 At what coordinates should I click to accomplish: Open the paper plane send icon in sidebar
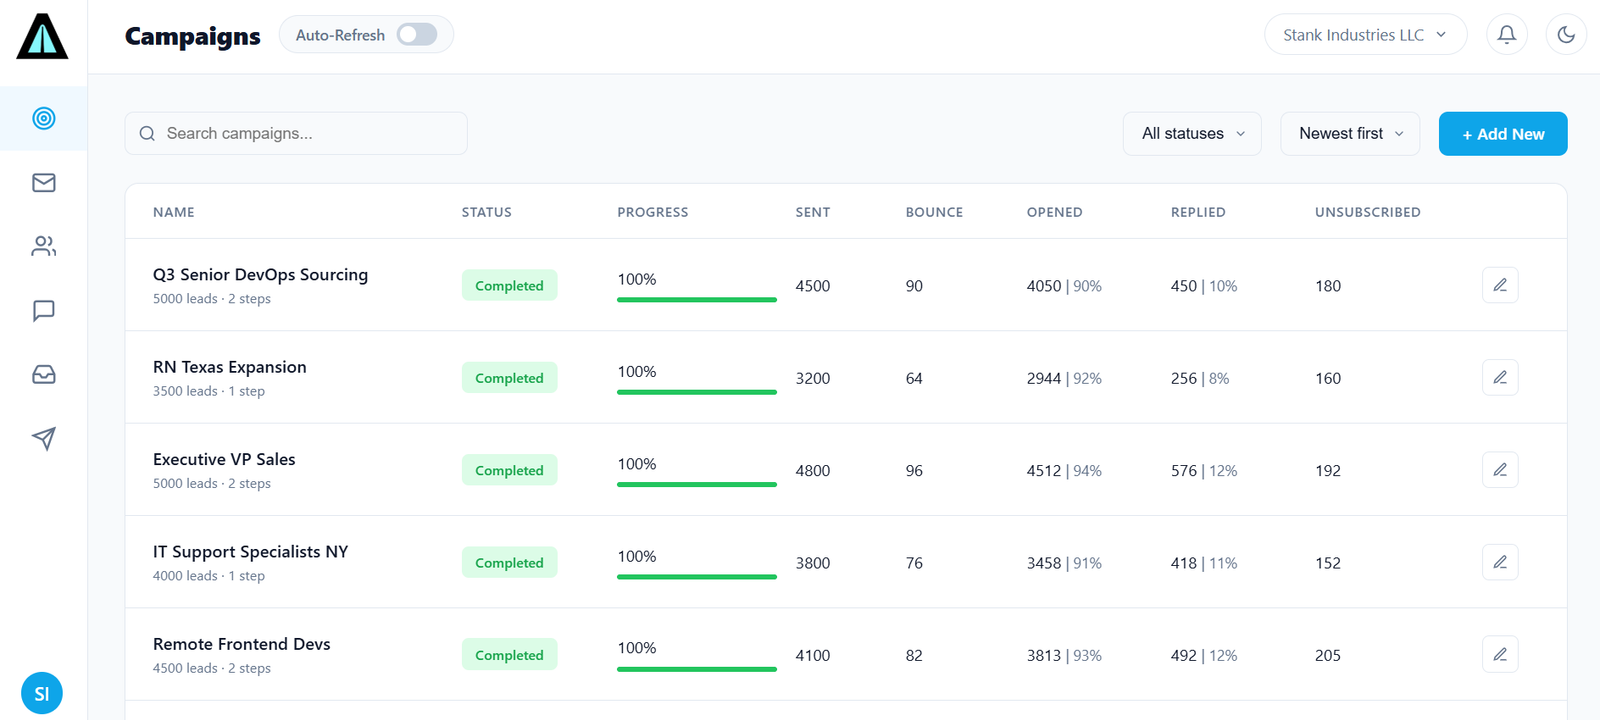point(44,438)
